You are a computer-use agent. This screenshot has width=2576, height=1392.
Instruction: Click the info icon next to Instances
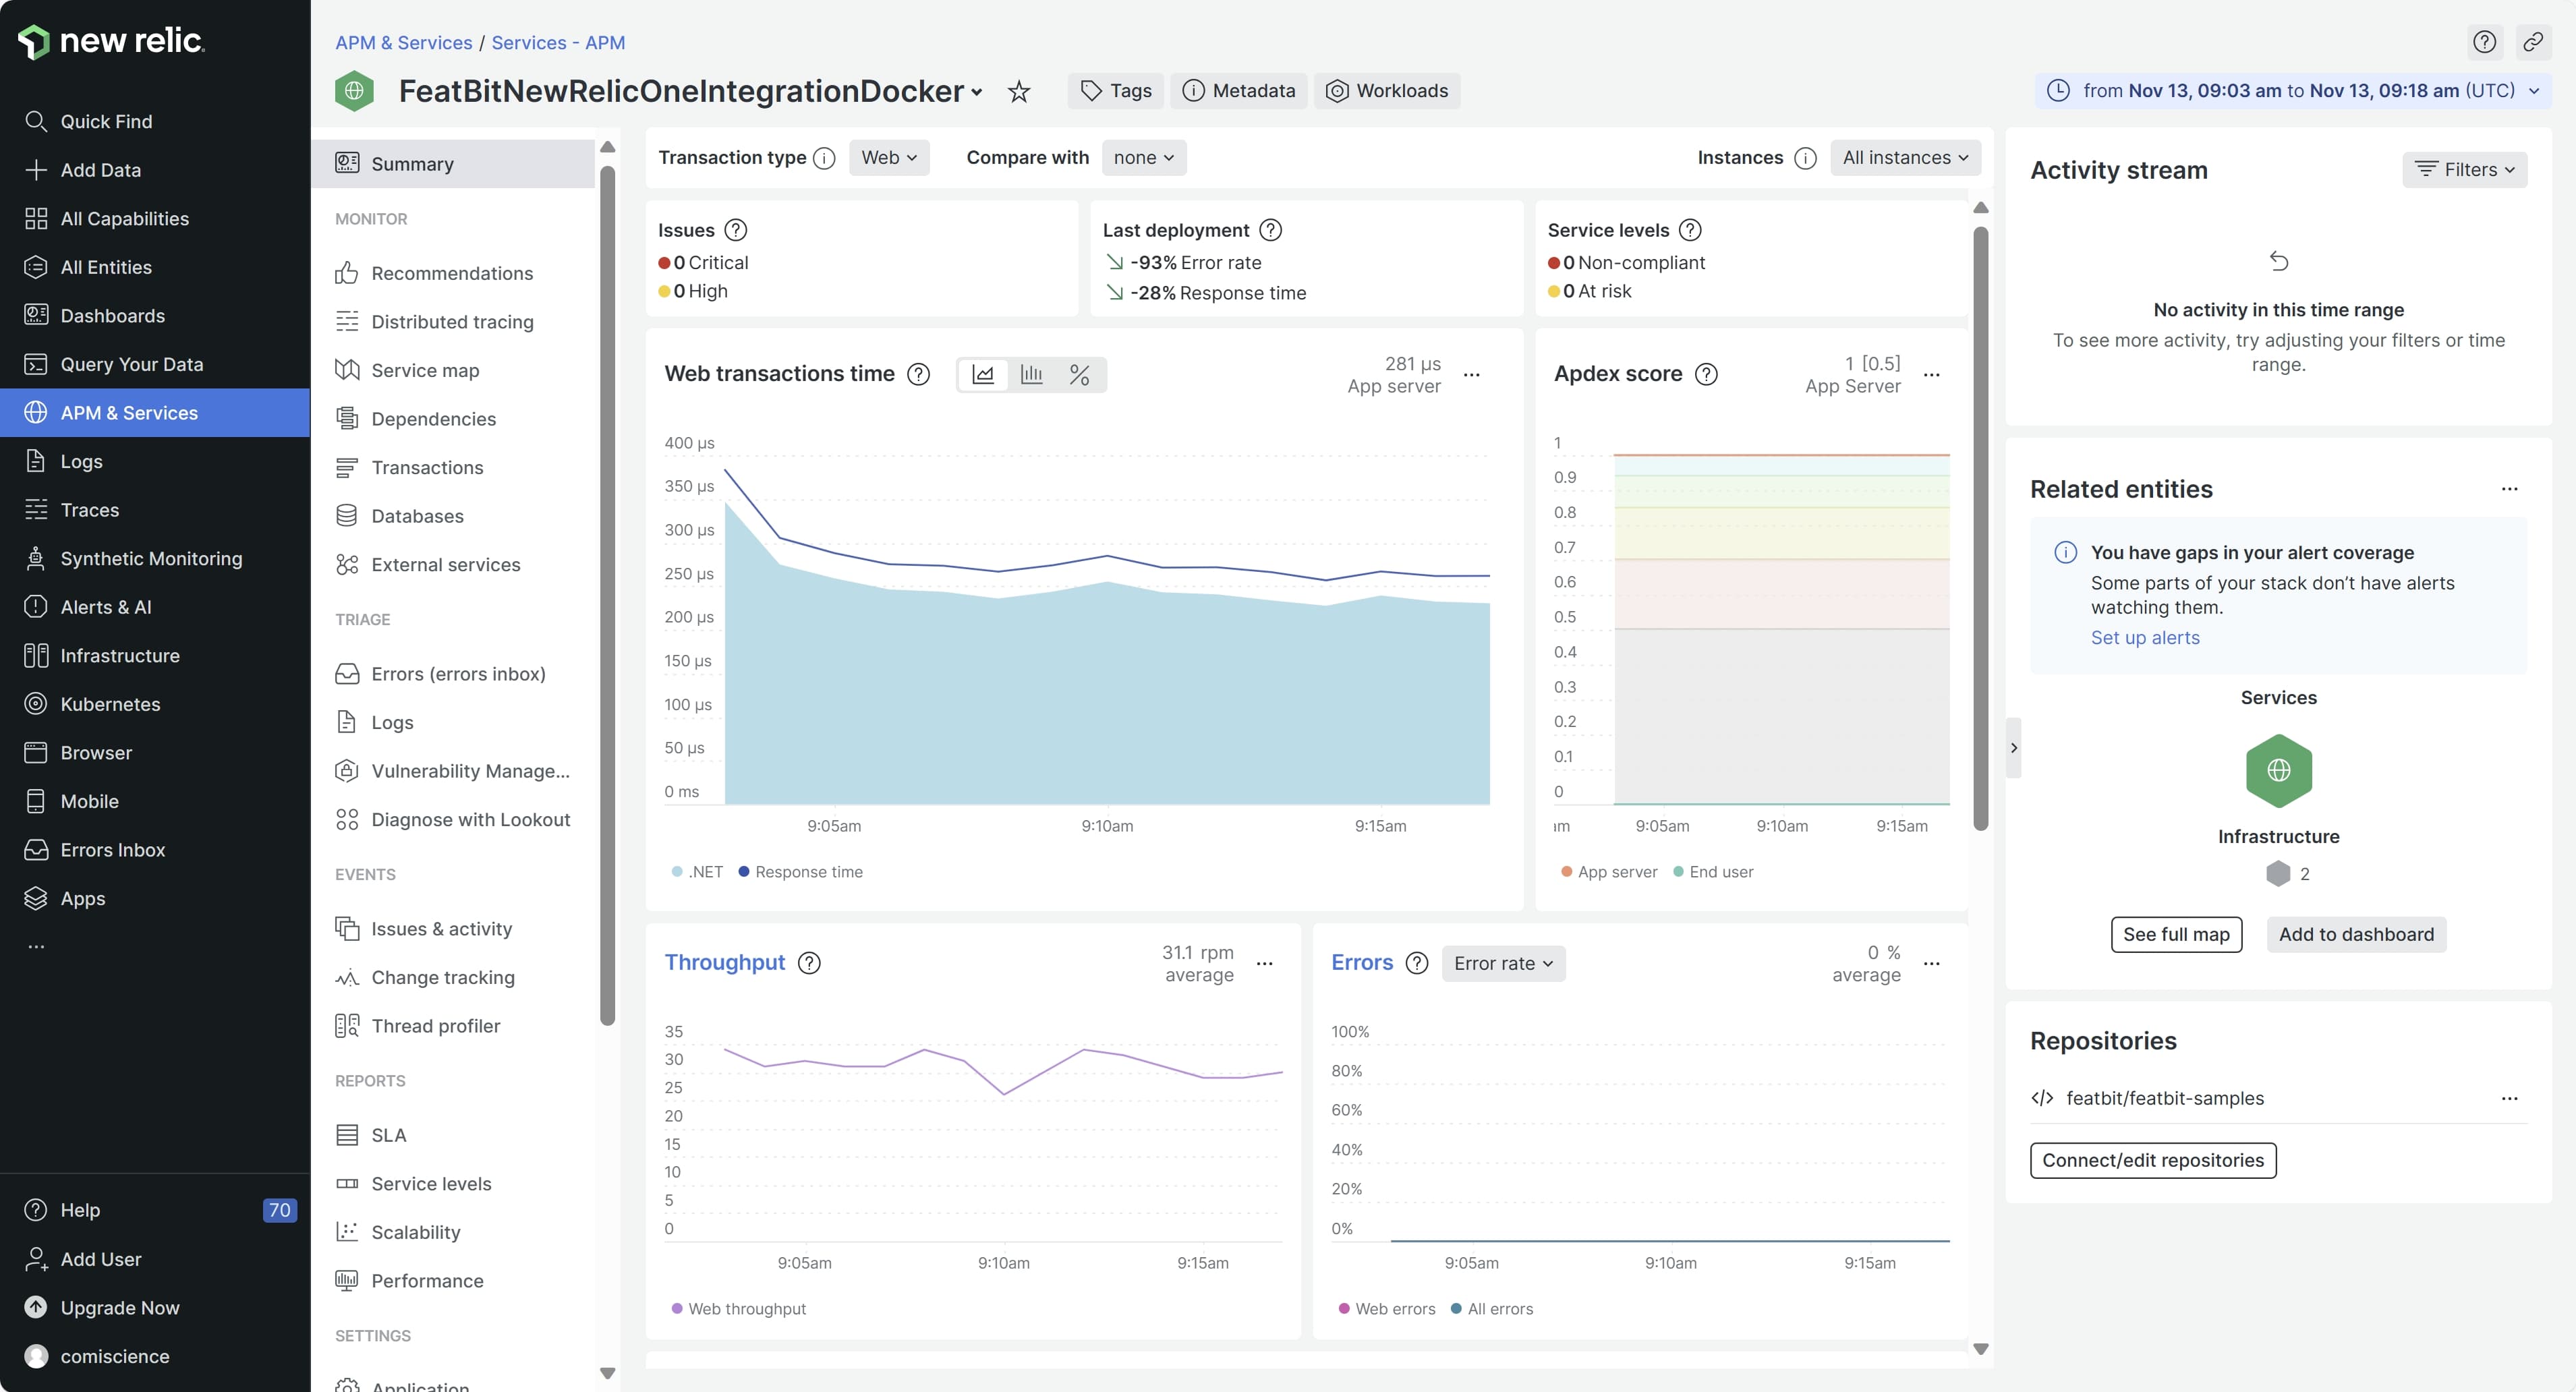tap(1805, 158)
